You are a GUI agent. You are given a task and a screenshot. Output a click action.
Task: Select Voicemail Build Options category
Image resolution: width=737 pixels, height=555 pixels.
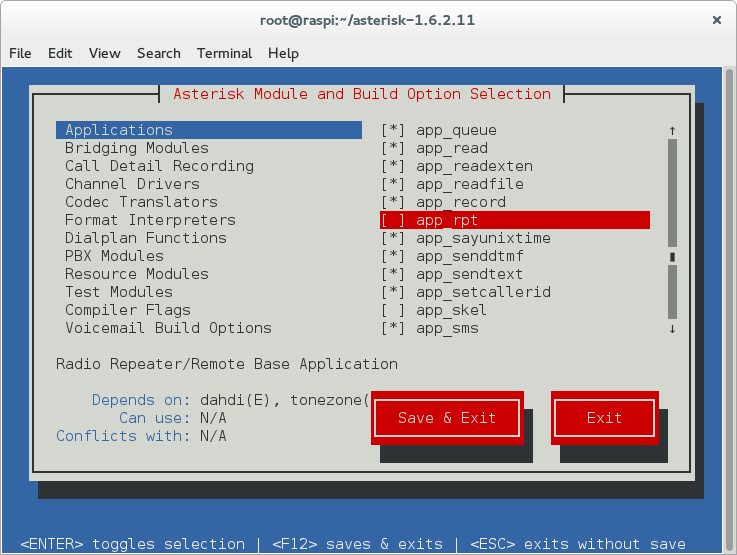[168, 328]
